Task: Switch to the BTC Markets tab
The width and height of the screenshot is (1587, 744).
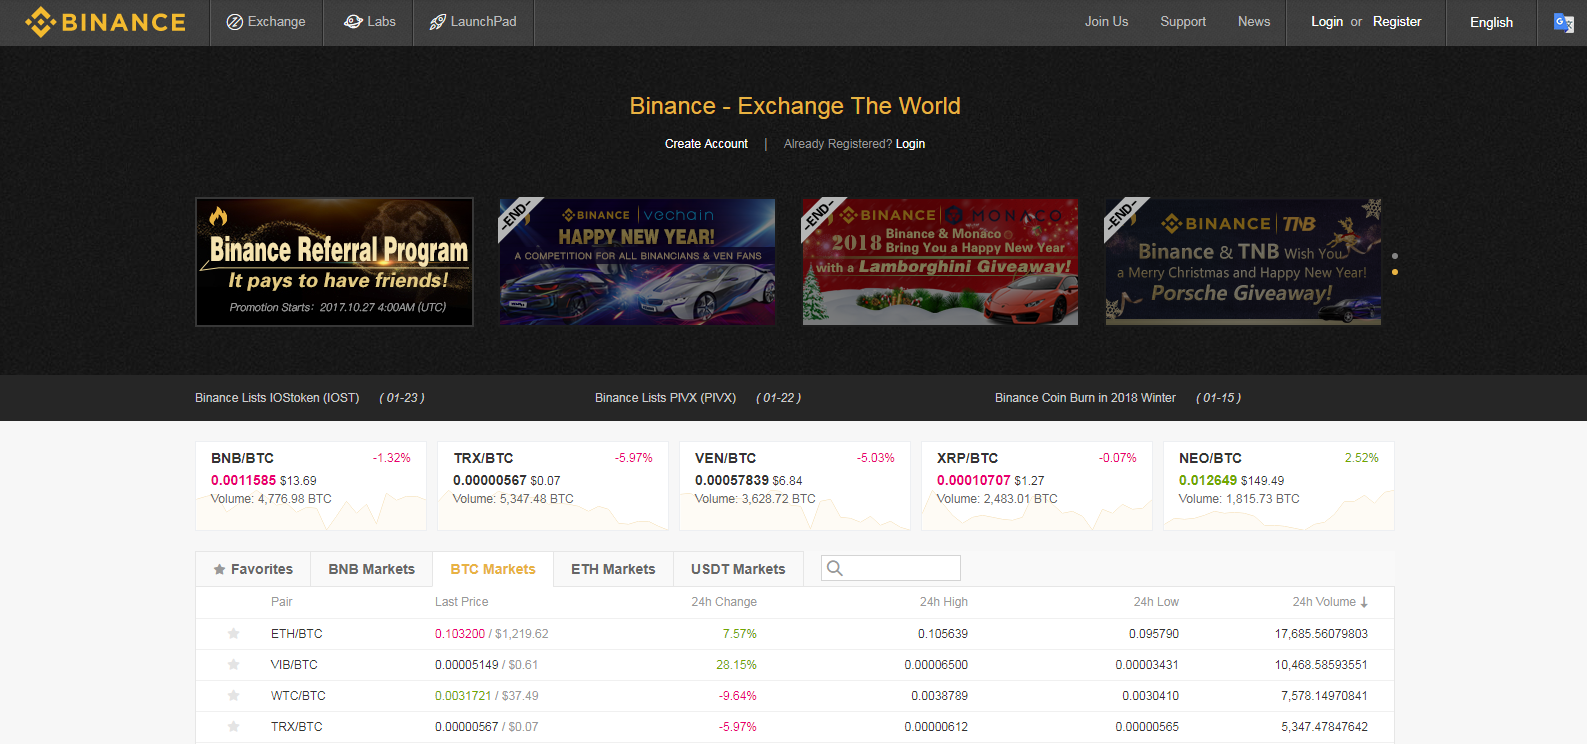Action: (x=493, y=569)
